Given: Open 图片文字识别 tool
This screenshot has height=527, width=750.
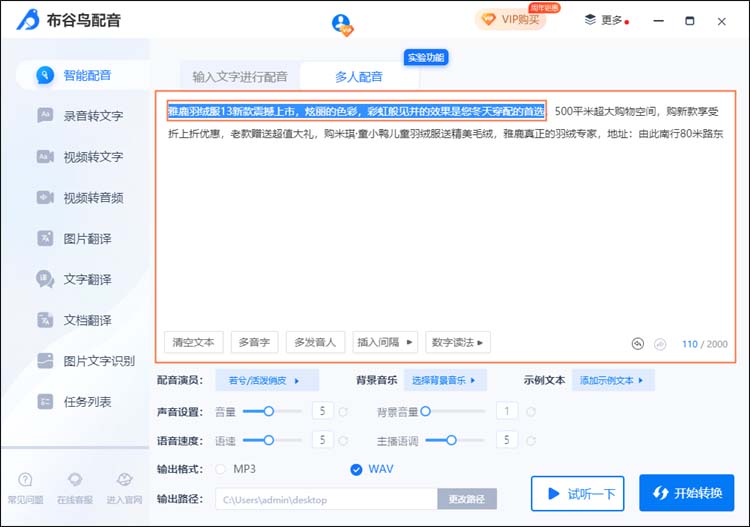Looking at the screenshot, I should click(98, 361).
